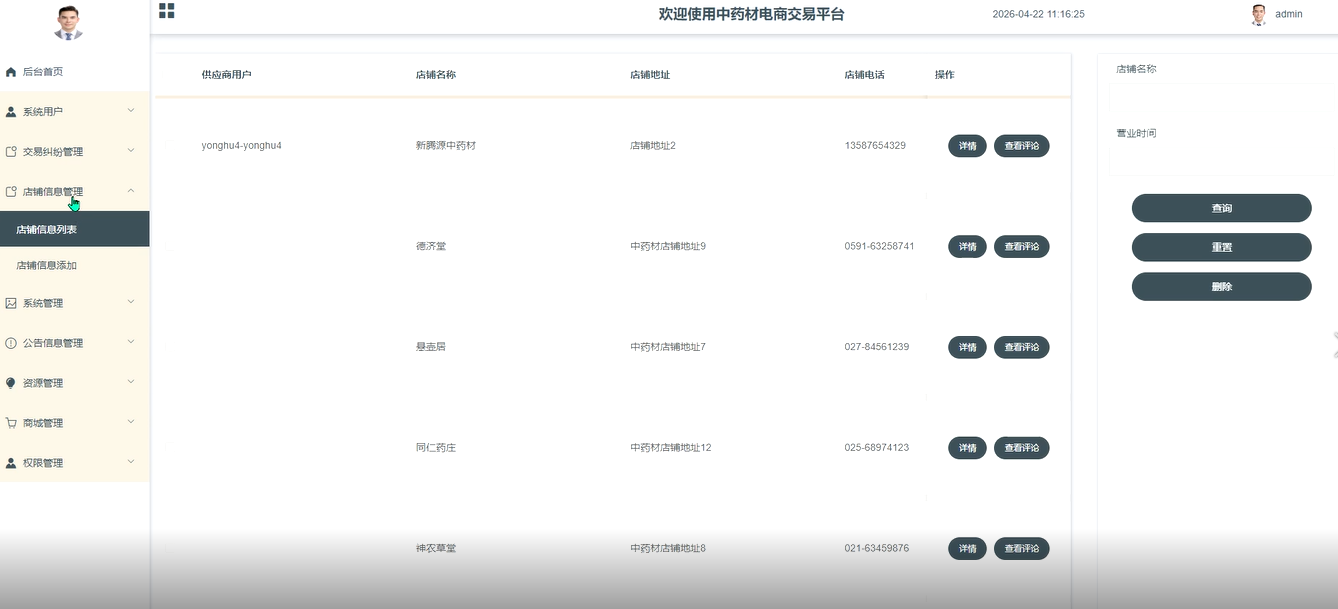Open 商城管理 menu item
This screenshot has height=609, width=1338.
75,423
